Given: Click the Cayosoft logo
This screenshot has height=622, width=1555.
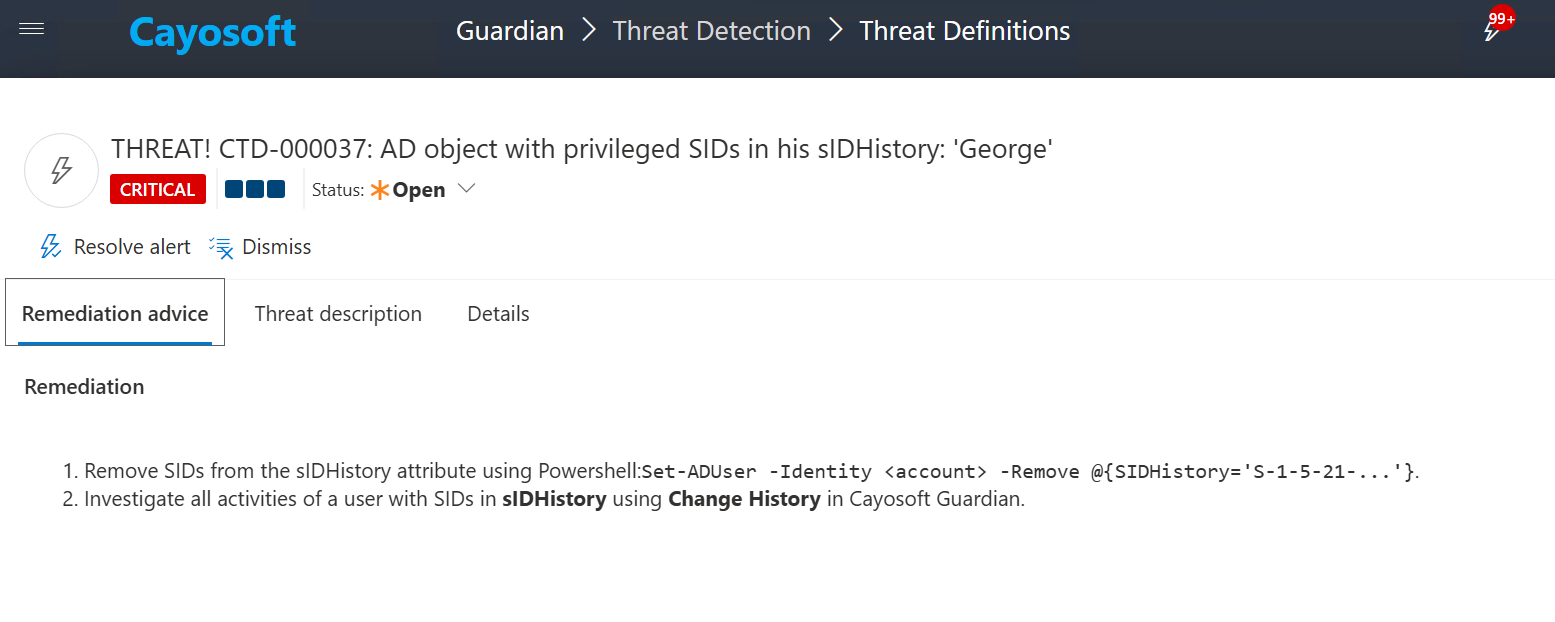Looking at the screenshot, I should 212,32.
